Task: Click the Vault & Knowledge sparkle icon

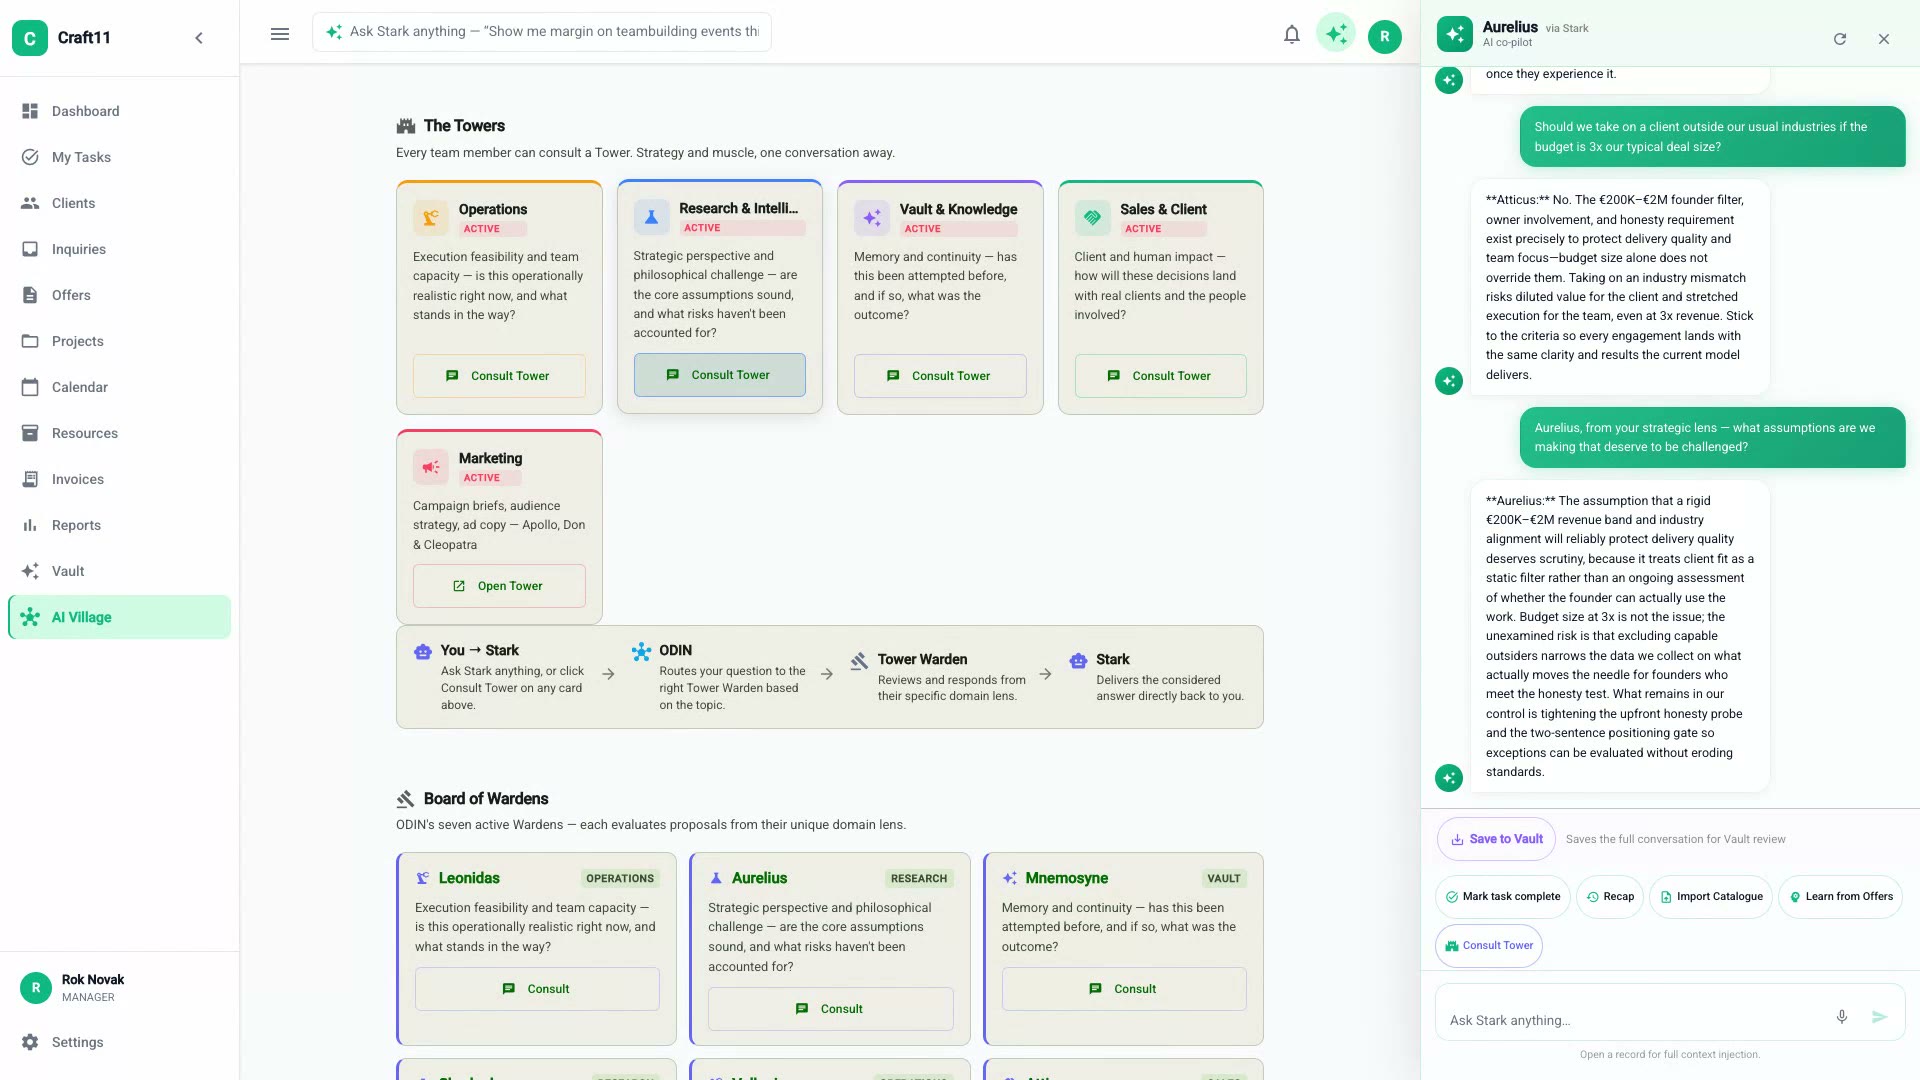Action: (x=872, y=217)
